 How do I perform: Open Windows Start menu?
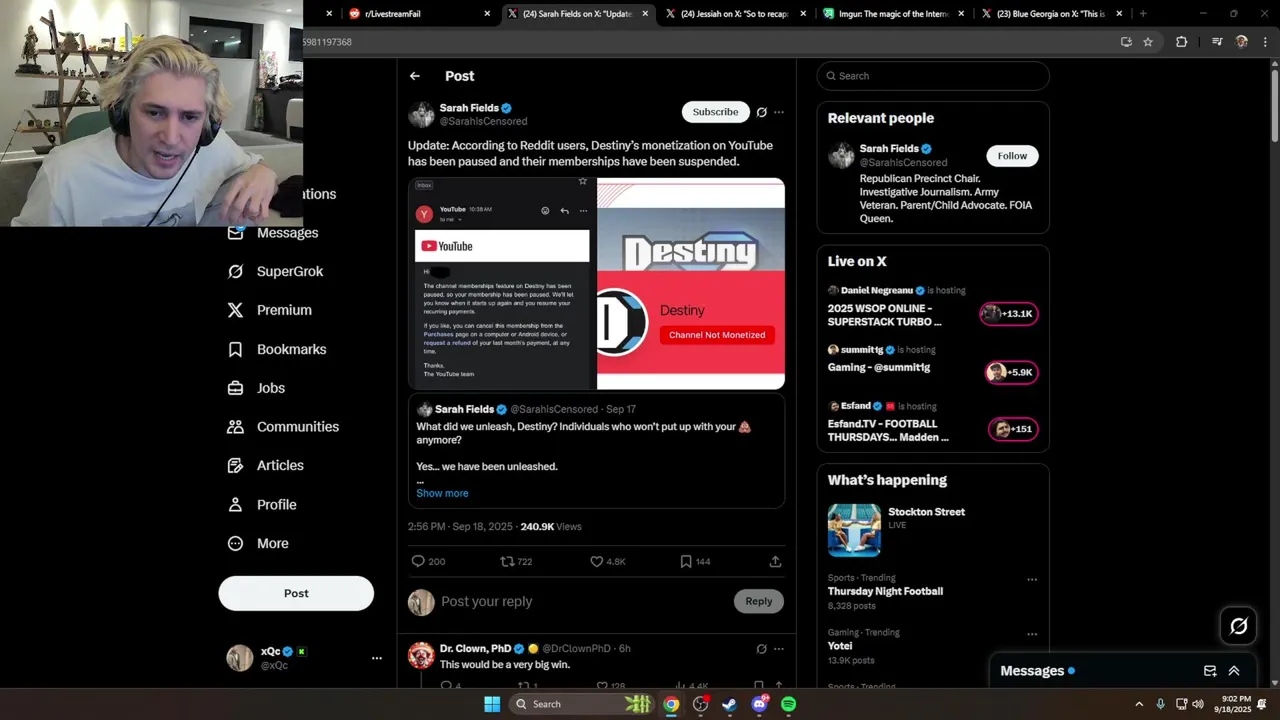pos(492,704)
